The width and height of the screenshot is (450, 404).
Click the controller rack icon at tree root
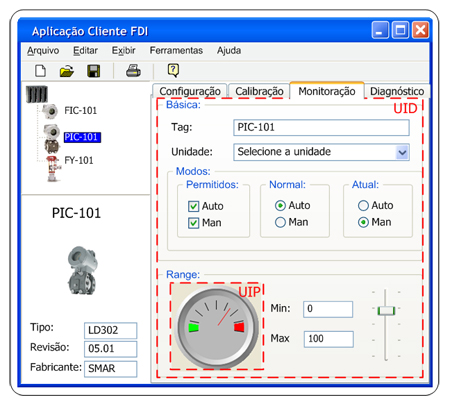[x=37, y=94]
